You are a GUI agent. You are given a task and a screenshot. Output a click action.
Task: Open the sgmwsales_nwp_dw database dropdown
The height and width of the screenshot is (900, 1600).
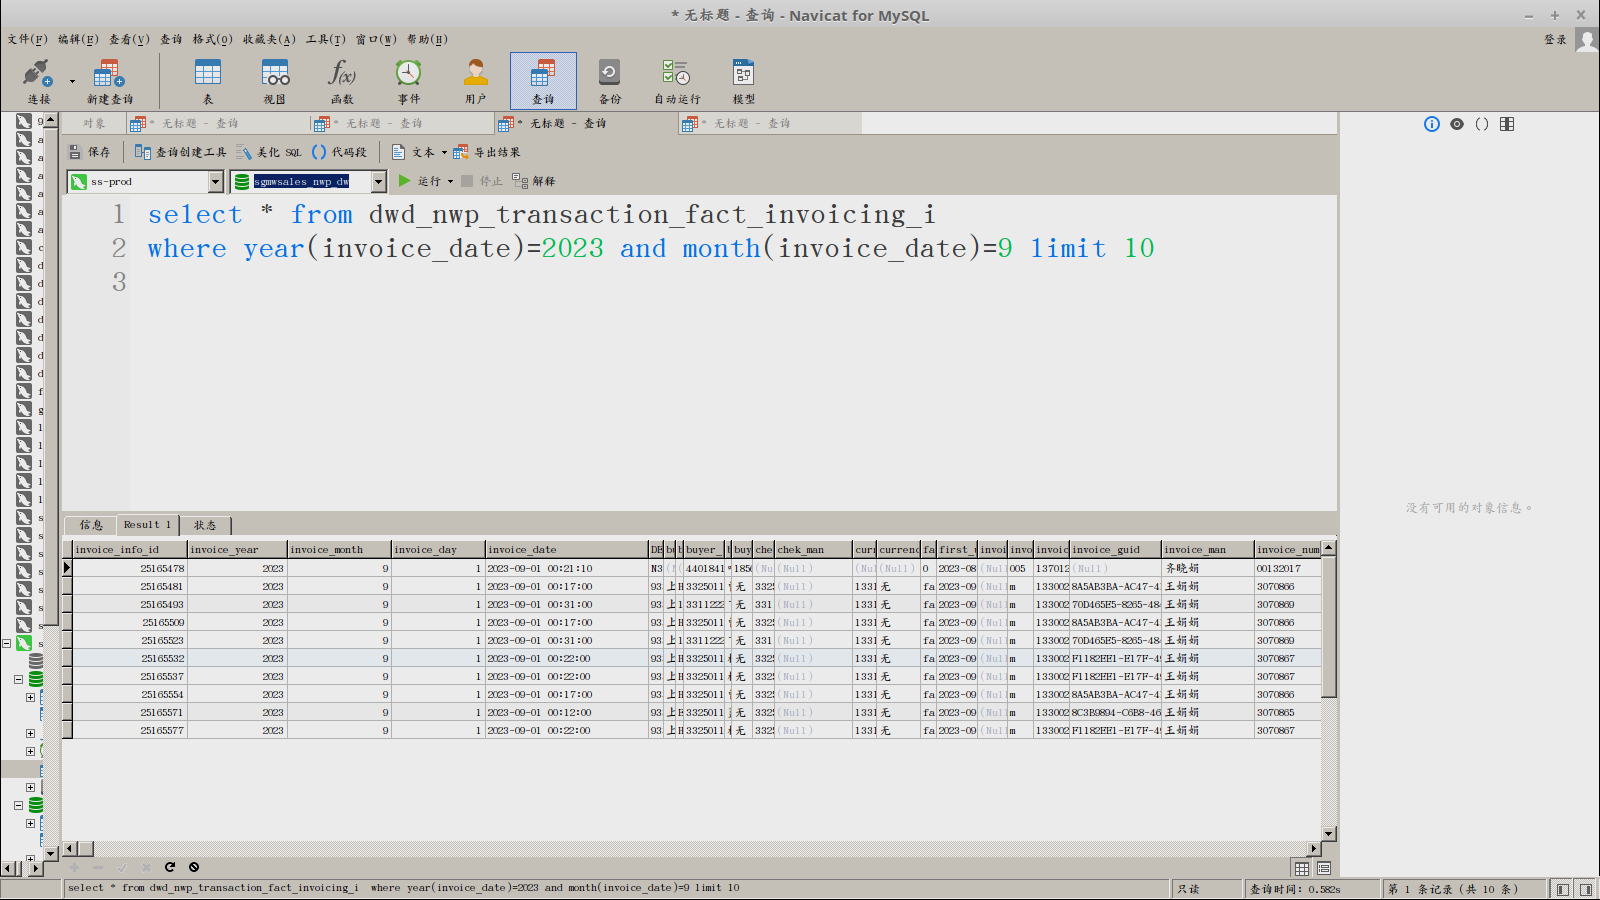coord(378,181)
